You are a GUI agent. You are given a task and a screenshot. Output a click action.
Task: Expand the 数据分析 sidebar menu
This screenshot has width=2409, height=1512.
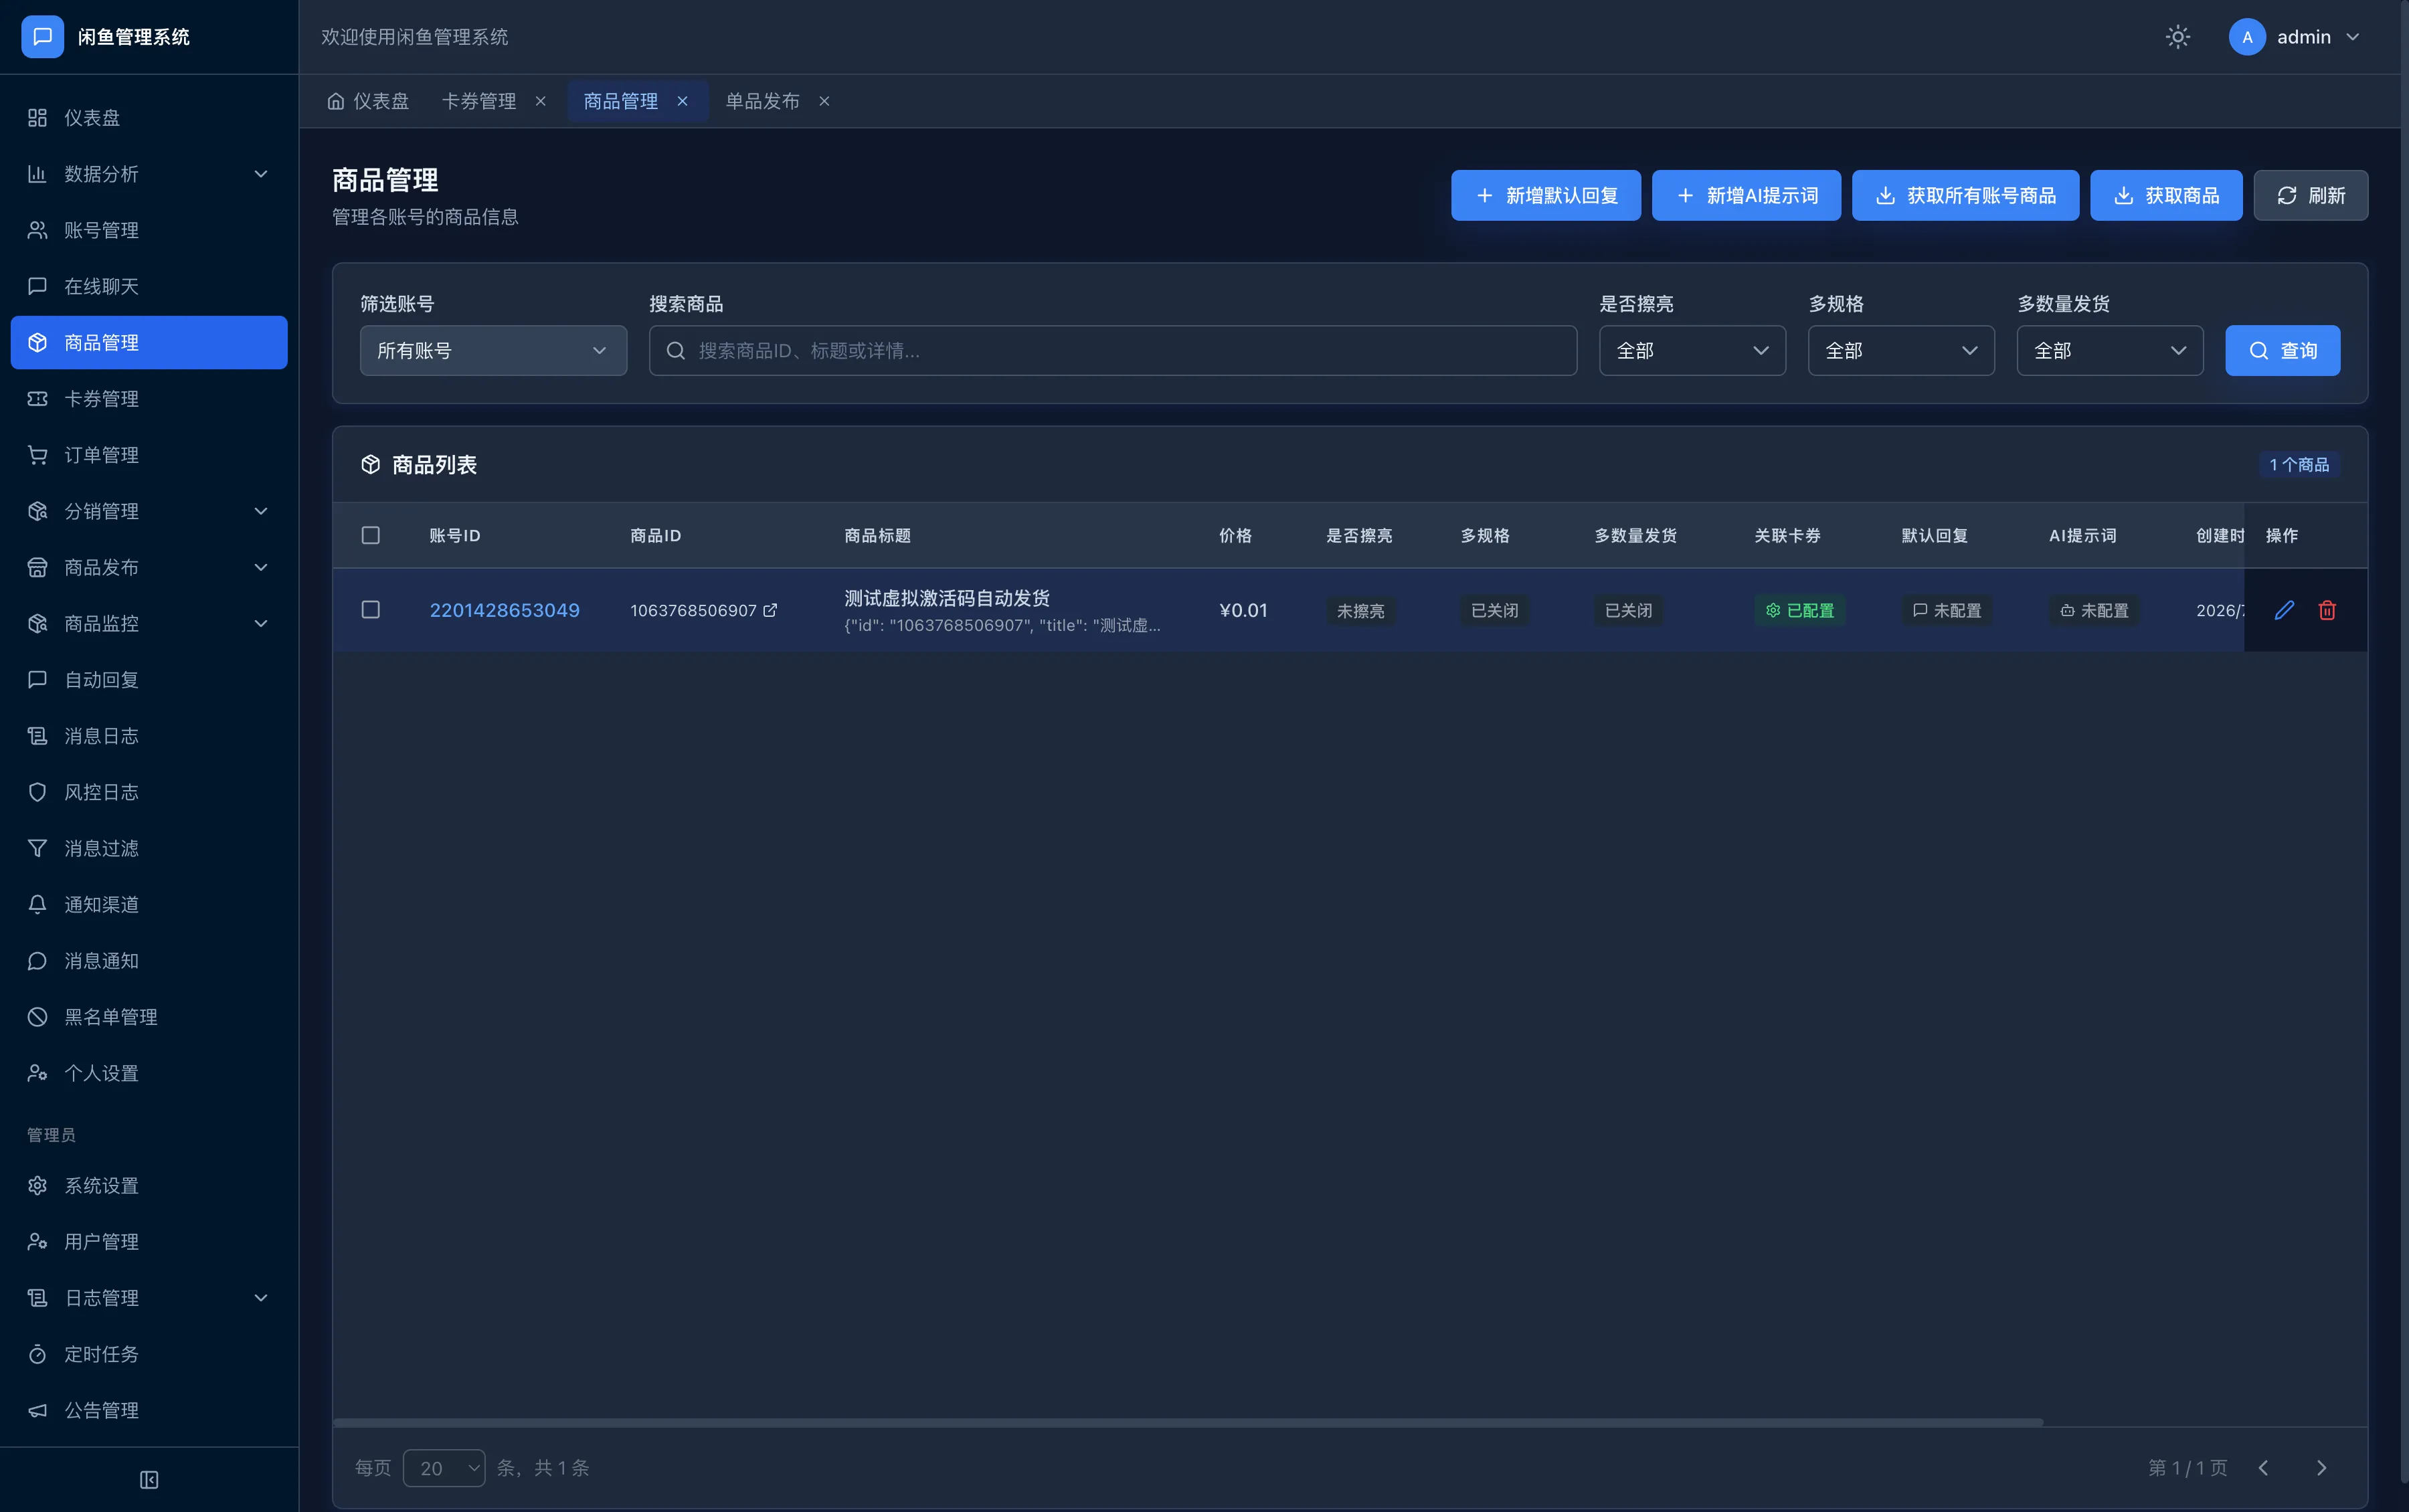(x=149, y=174)
